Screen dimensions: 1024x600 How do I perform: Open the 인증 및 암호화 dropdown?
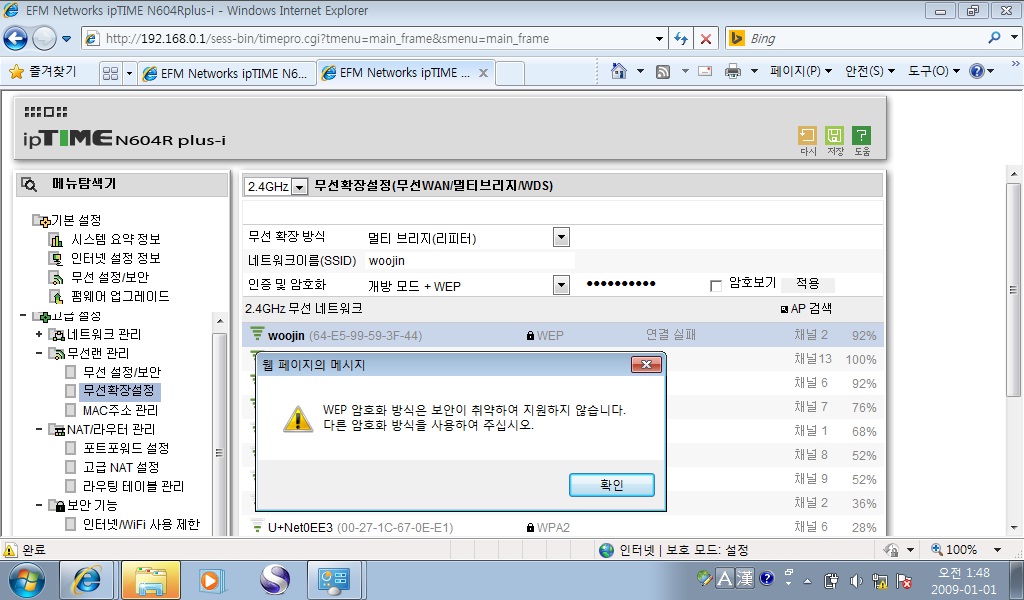coord(561,285)
